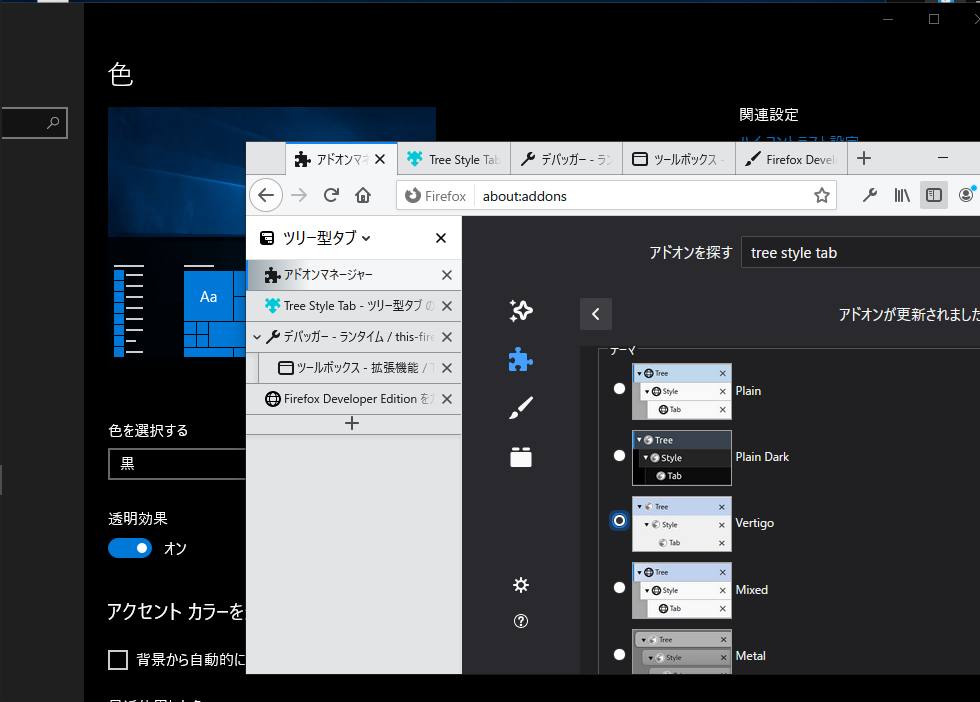
Task: Click the Vertigo label
Action: click(754, 523)
